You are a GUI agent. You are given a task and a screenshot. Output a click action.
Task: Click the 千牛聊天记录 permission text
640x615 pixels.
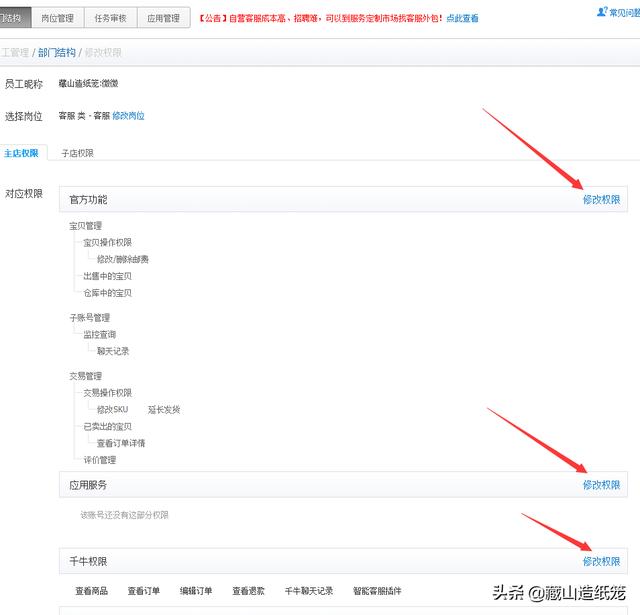pyautogui.click(x=309, y=591)
